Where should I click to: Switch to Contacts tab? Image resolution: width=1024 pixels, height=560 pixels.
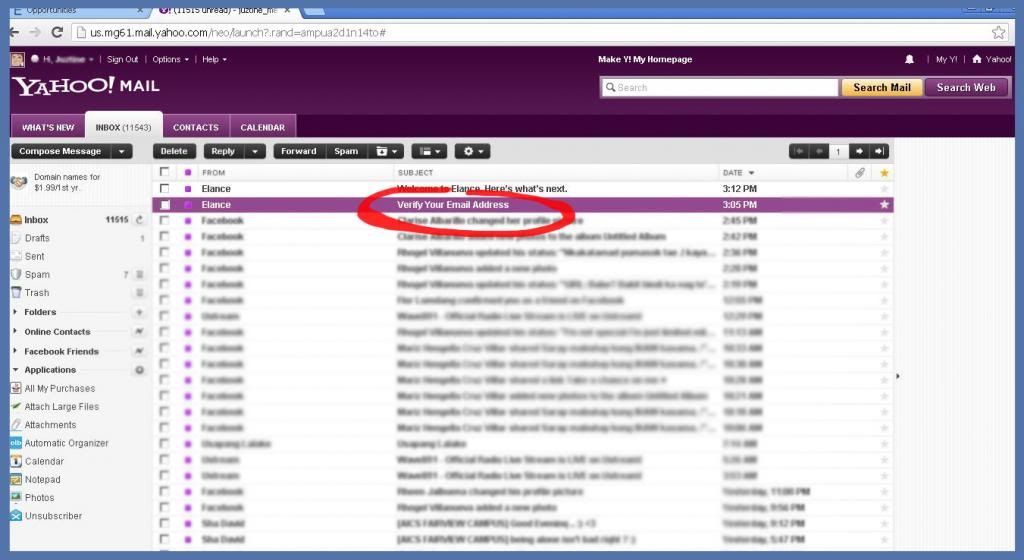pyautogui.click(x=196, y=127)
